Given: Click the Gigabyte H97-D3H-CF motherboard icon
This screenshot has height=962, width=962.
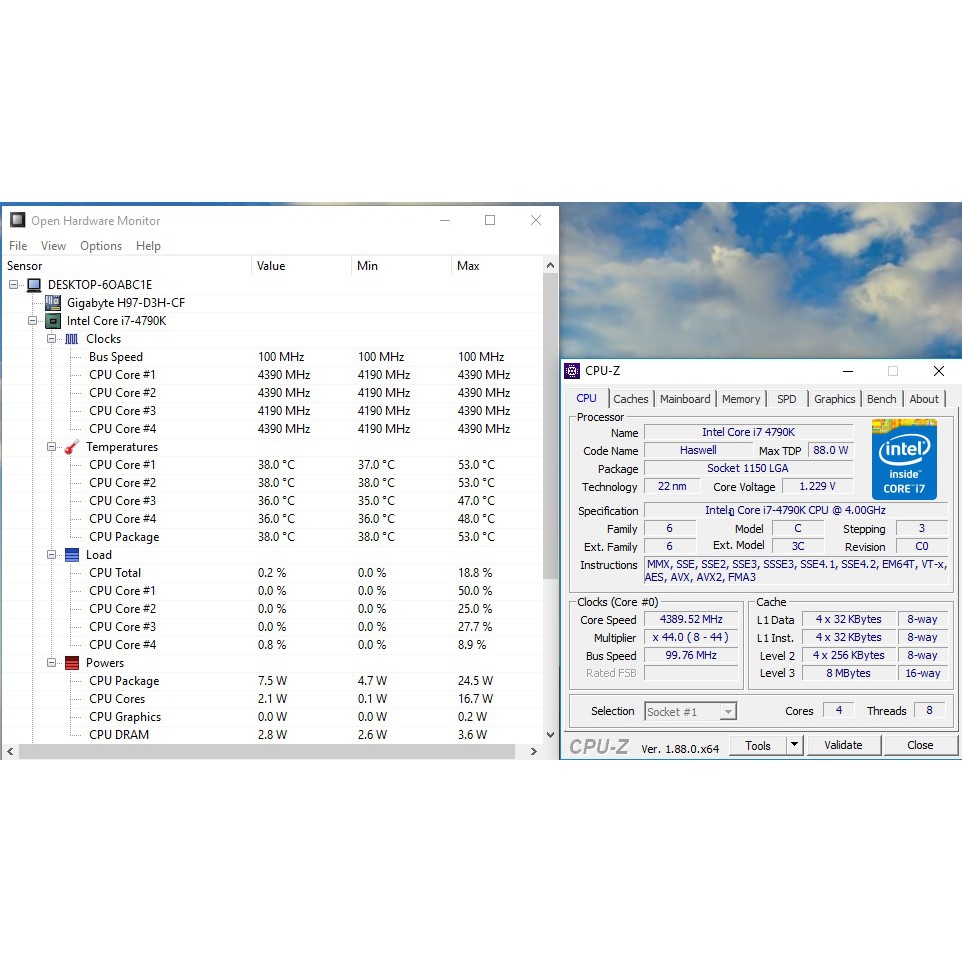Looking at the screenshot, I should pyautogui.click(x=53, y=303).
